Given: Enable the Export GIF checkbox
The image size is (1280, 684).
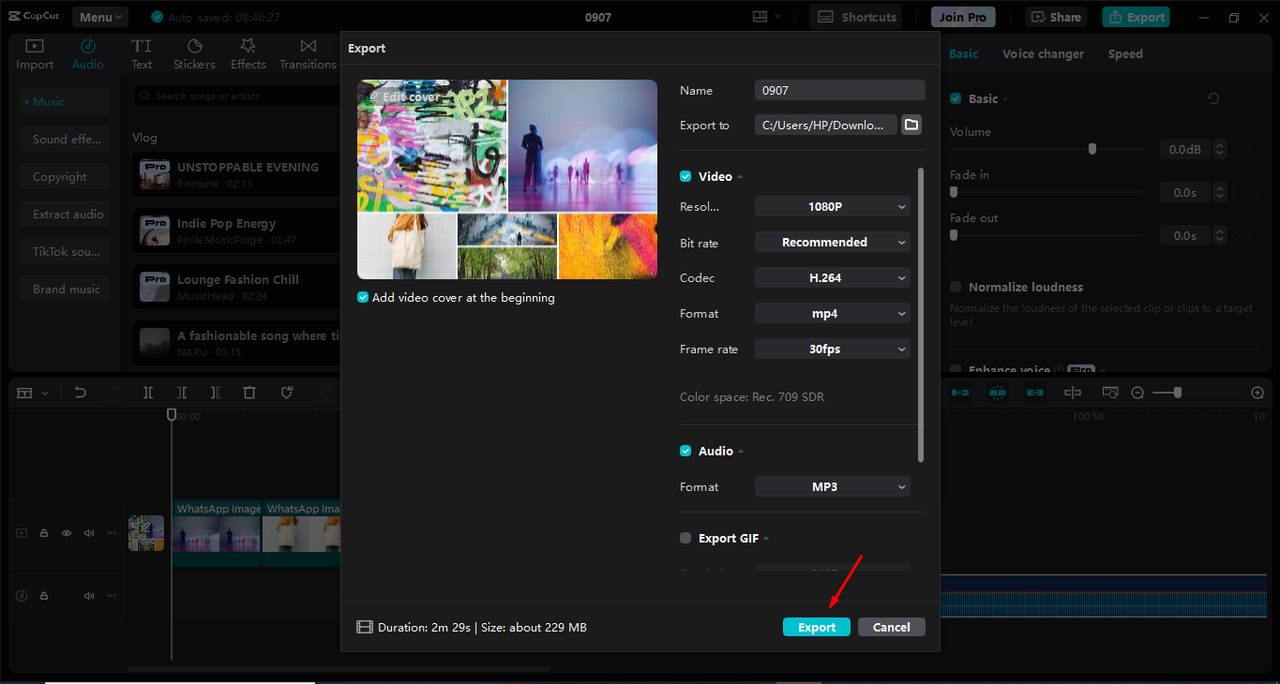Looking at the screenshot, I should [x=686, y=538].
